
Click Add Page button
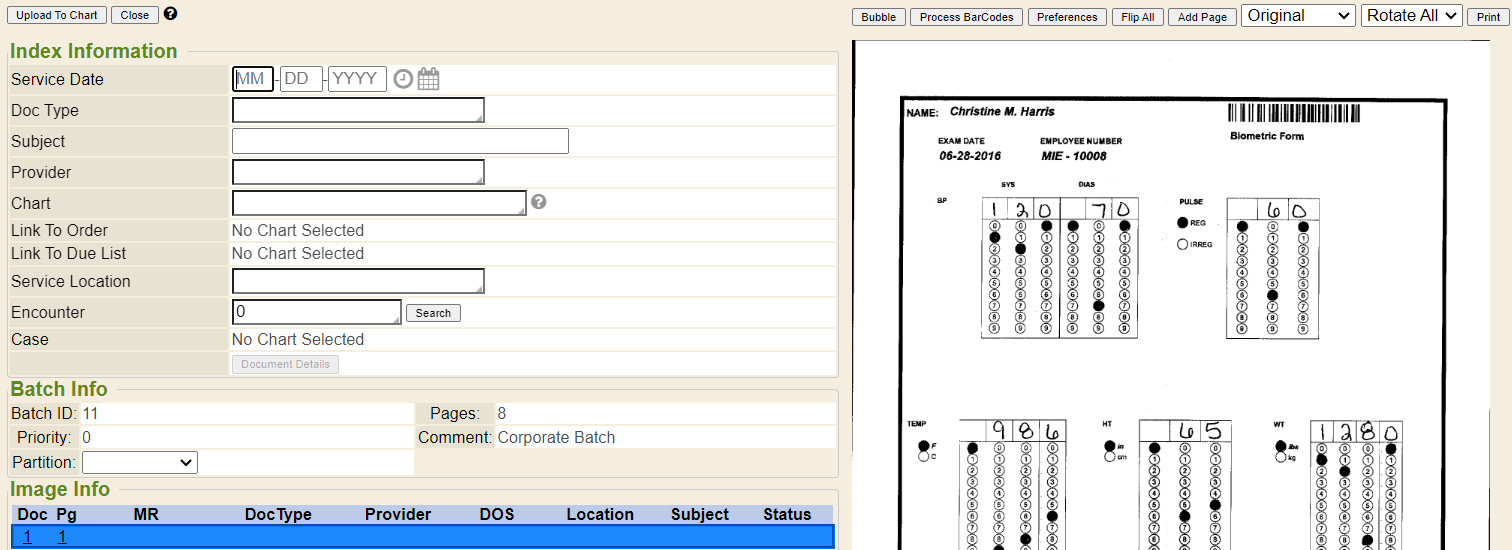(1202, 17)
